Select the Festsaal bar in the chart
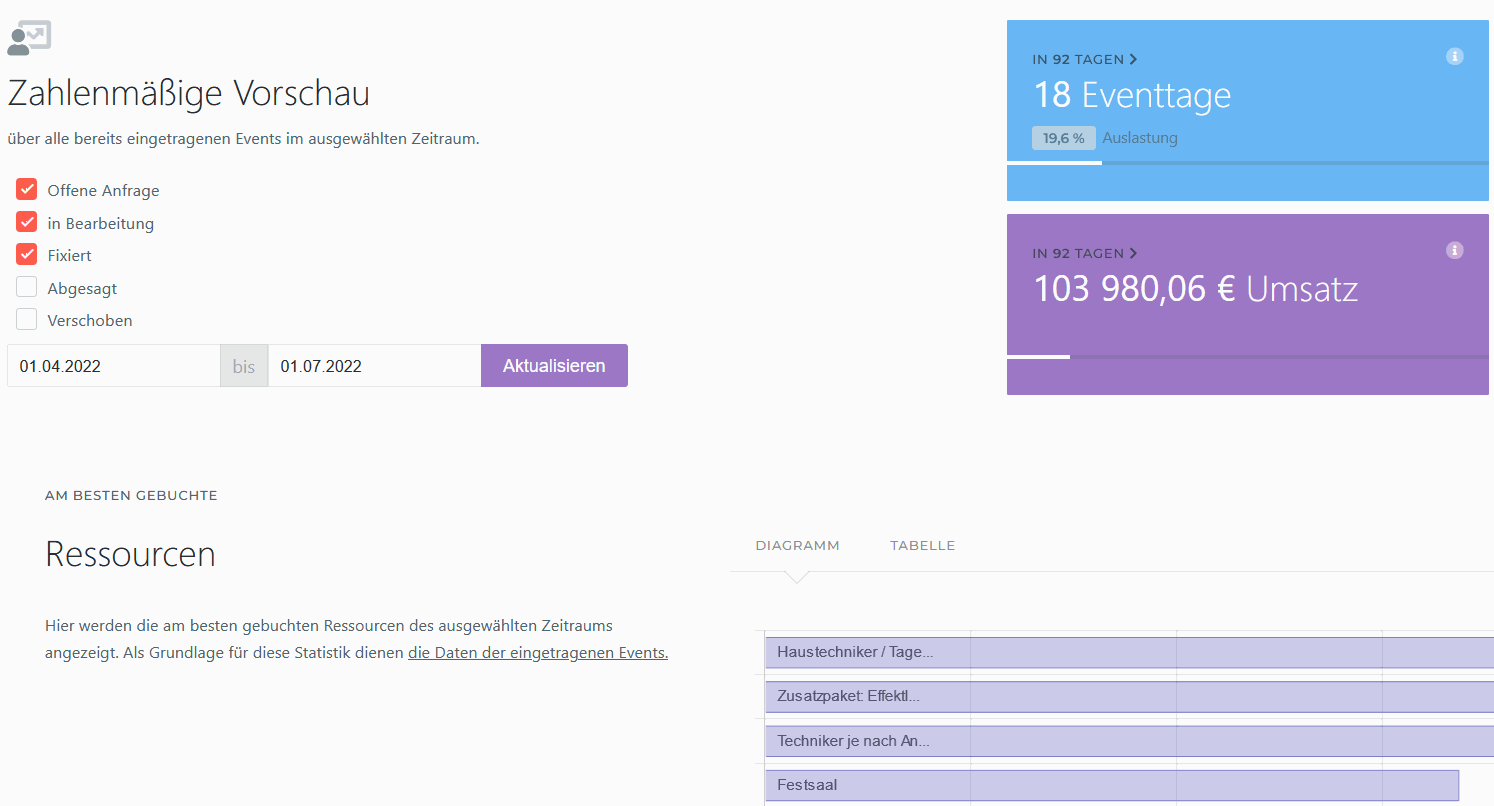1494x806 pixels. point(1111,785)
